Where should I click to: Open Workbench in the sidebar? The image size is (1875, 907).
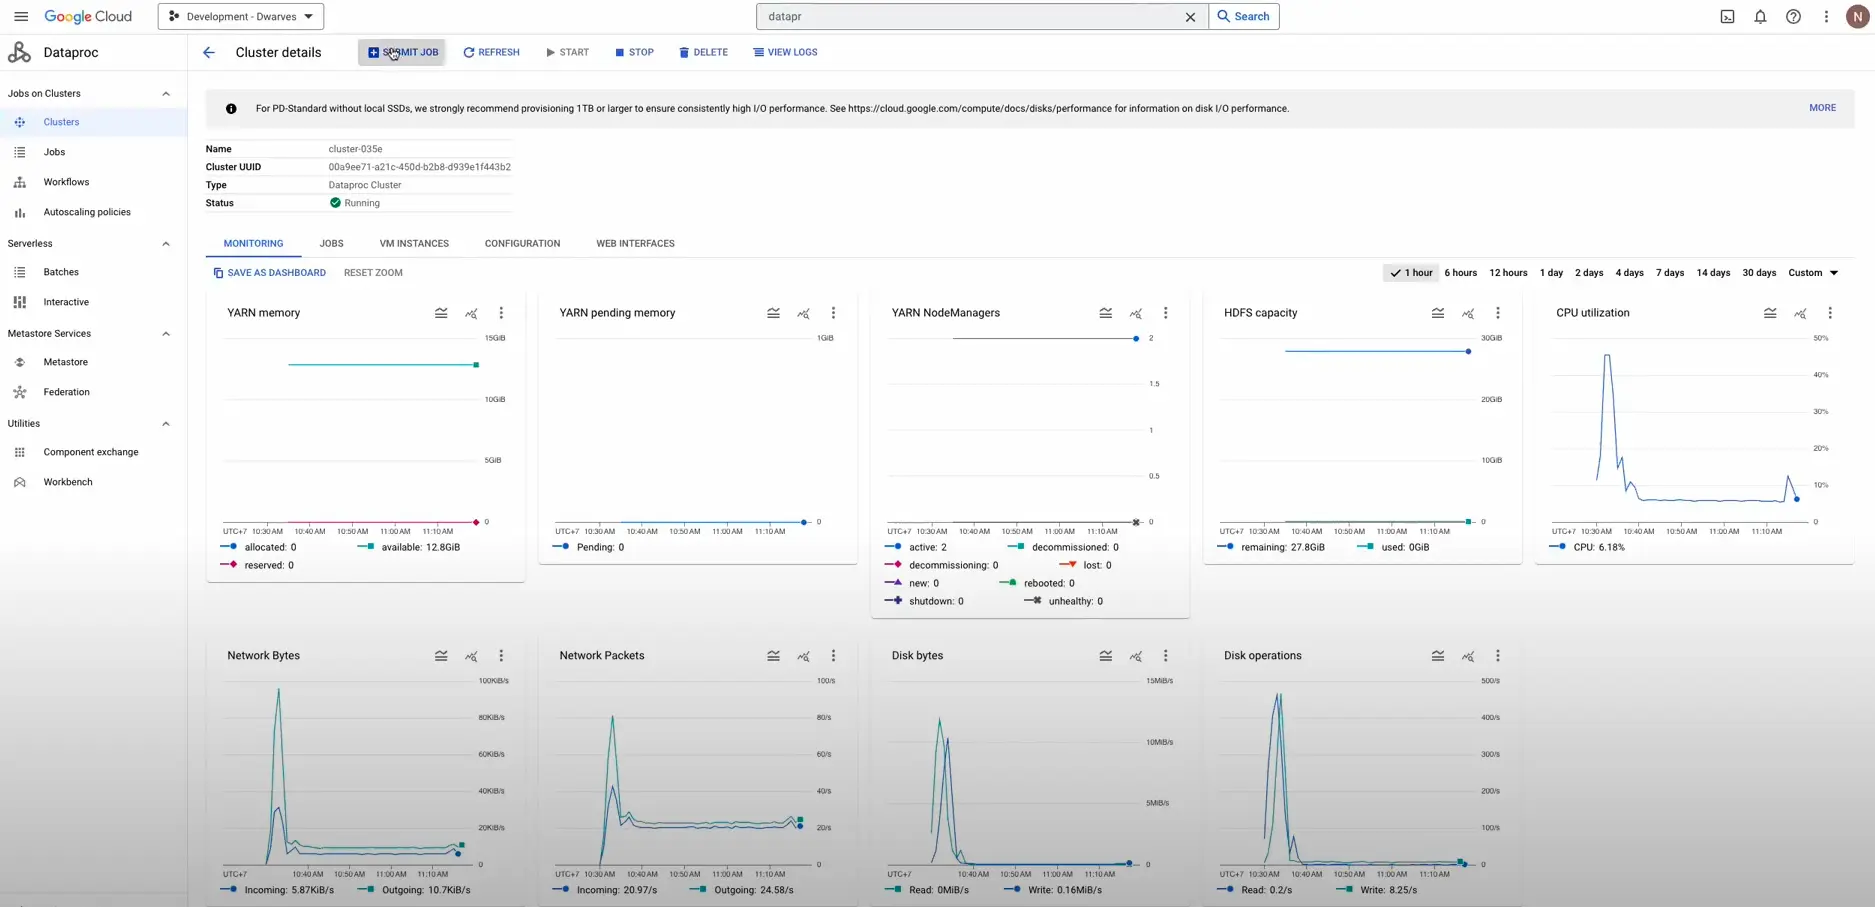point(68,482)
